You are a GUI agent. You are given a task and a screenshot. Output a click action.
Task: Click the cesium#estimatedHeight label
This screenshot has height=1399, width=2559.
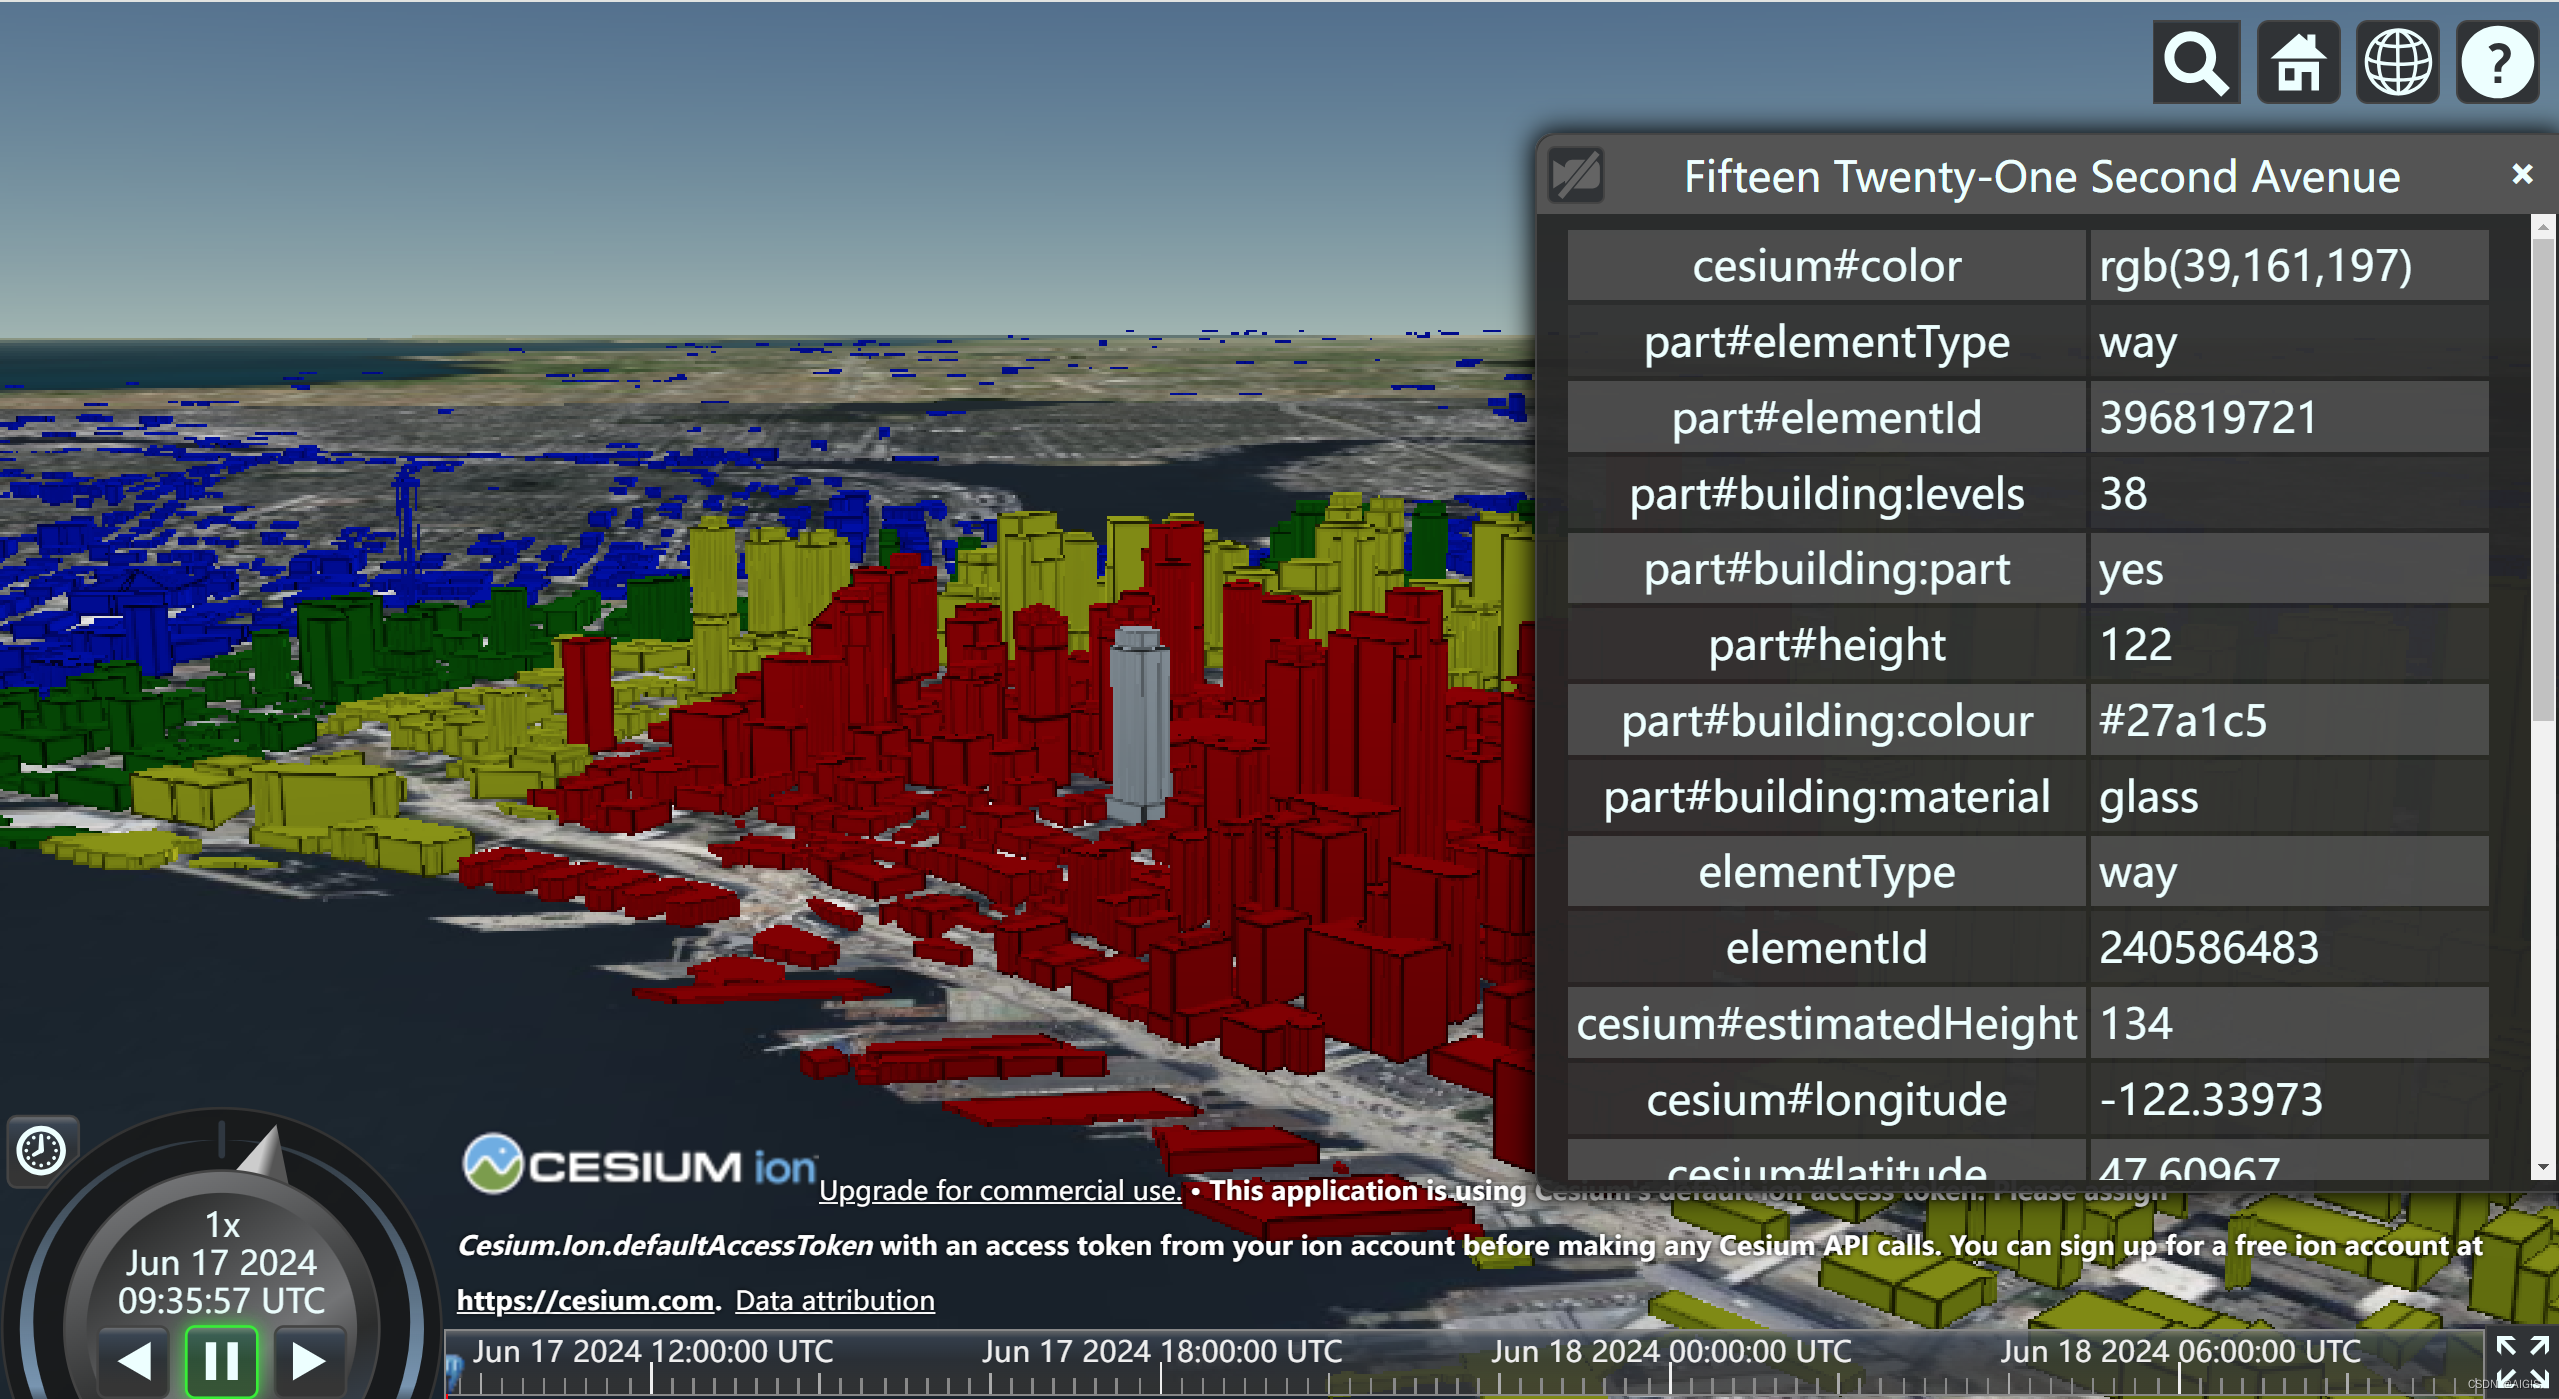pos(1826,1023)
